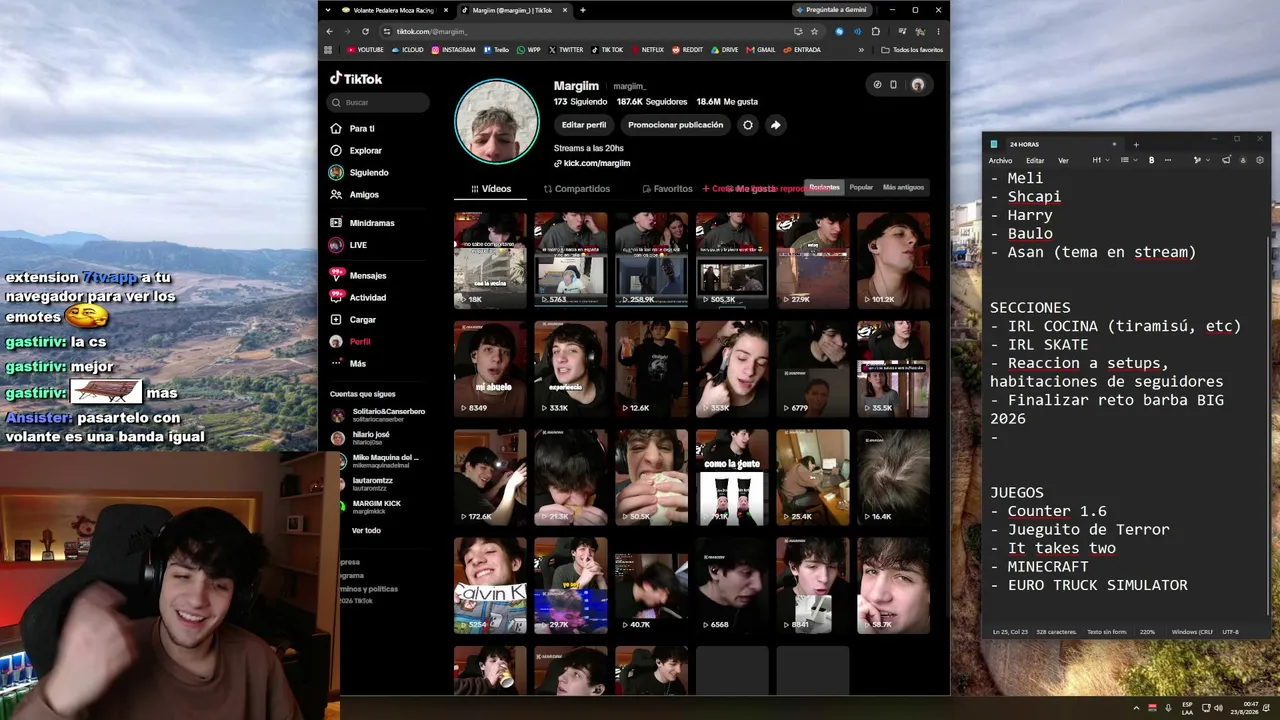Open the video with 258.9K views

(652, 260)
